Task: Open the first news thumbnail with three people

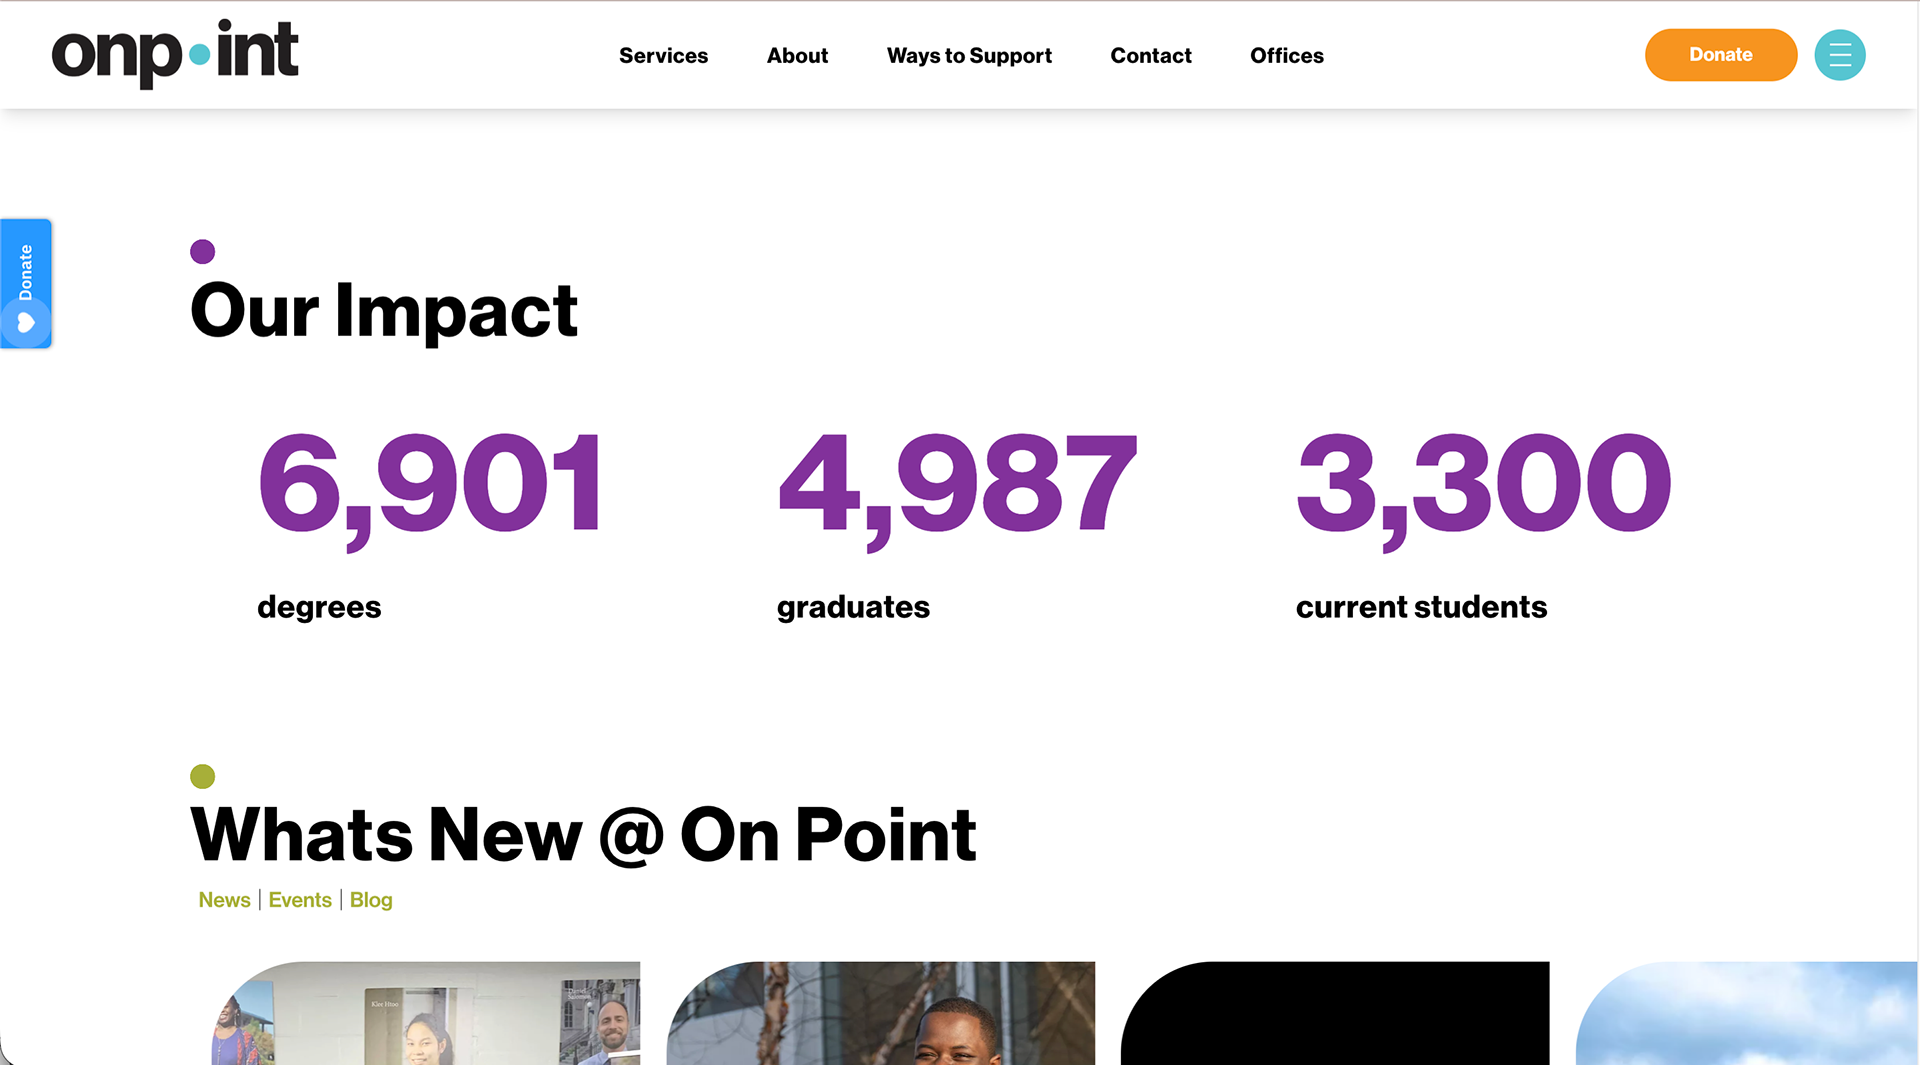Action: (x=426, y=1013)
